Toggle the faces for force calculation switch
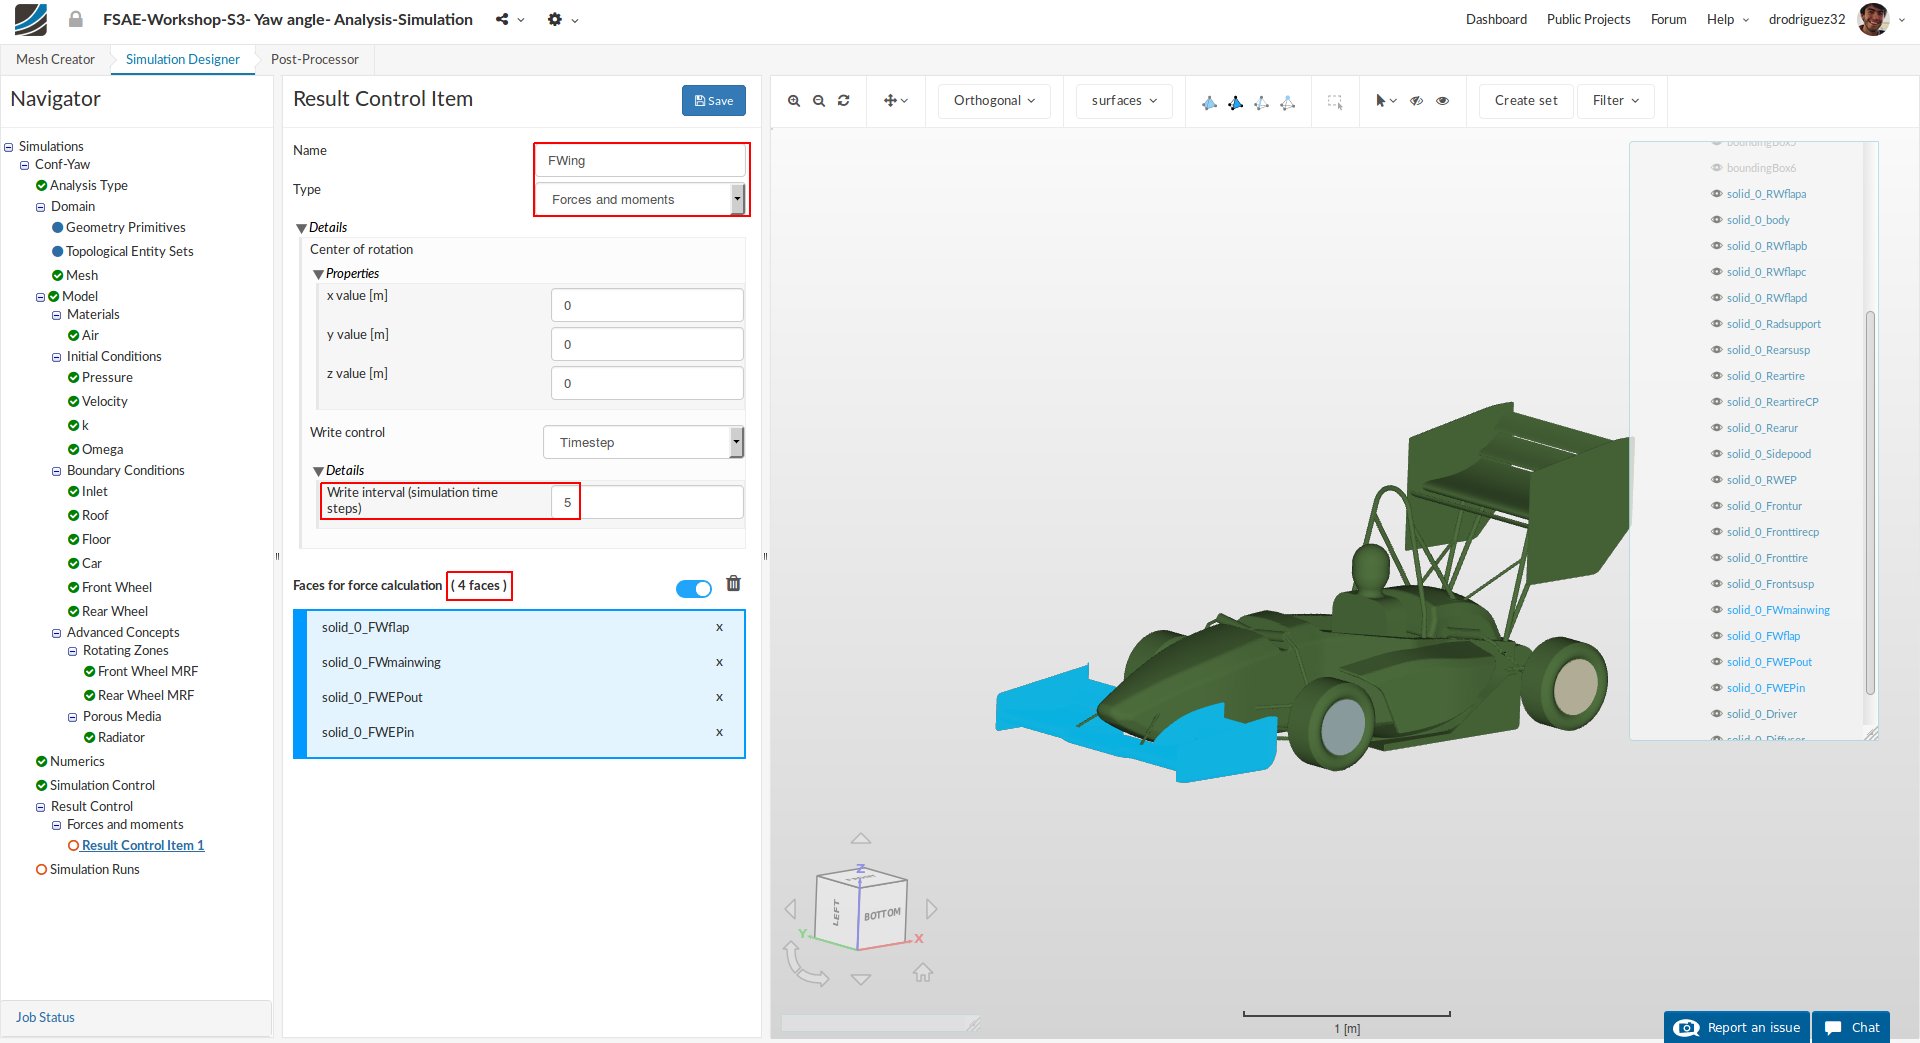The height and width of the screenshot is (1043, 1920). pyautogui.click(x=693, y=589)
